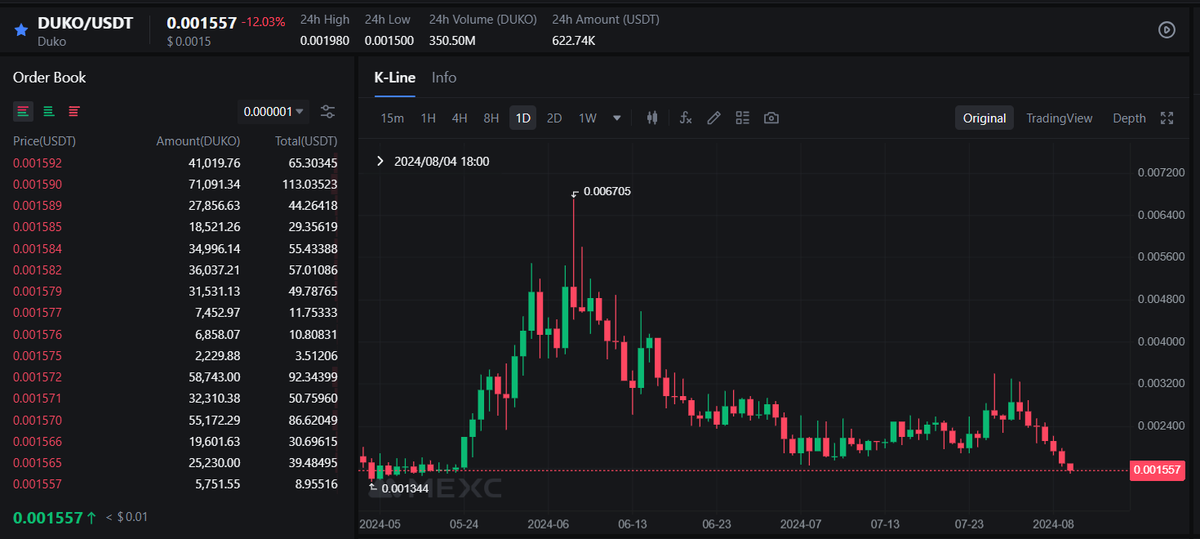The image size is (1200, 539).
Task: Click the total 113.03523 in order book
Action: coord(309,184)
